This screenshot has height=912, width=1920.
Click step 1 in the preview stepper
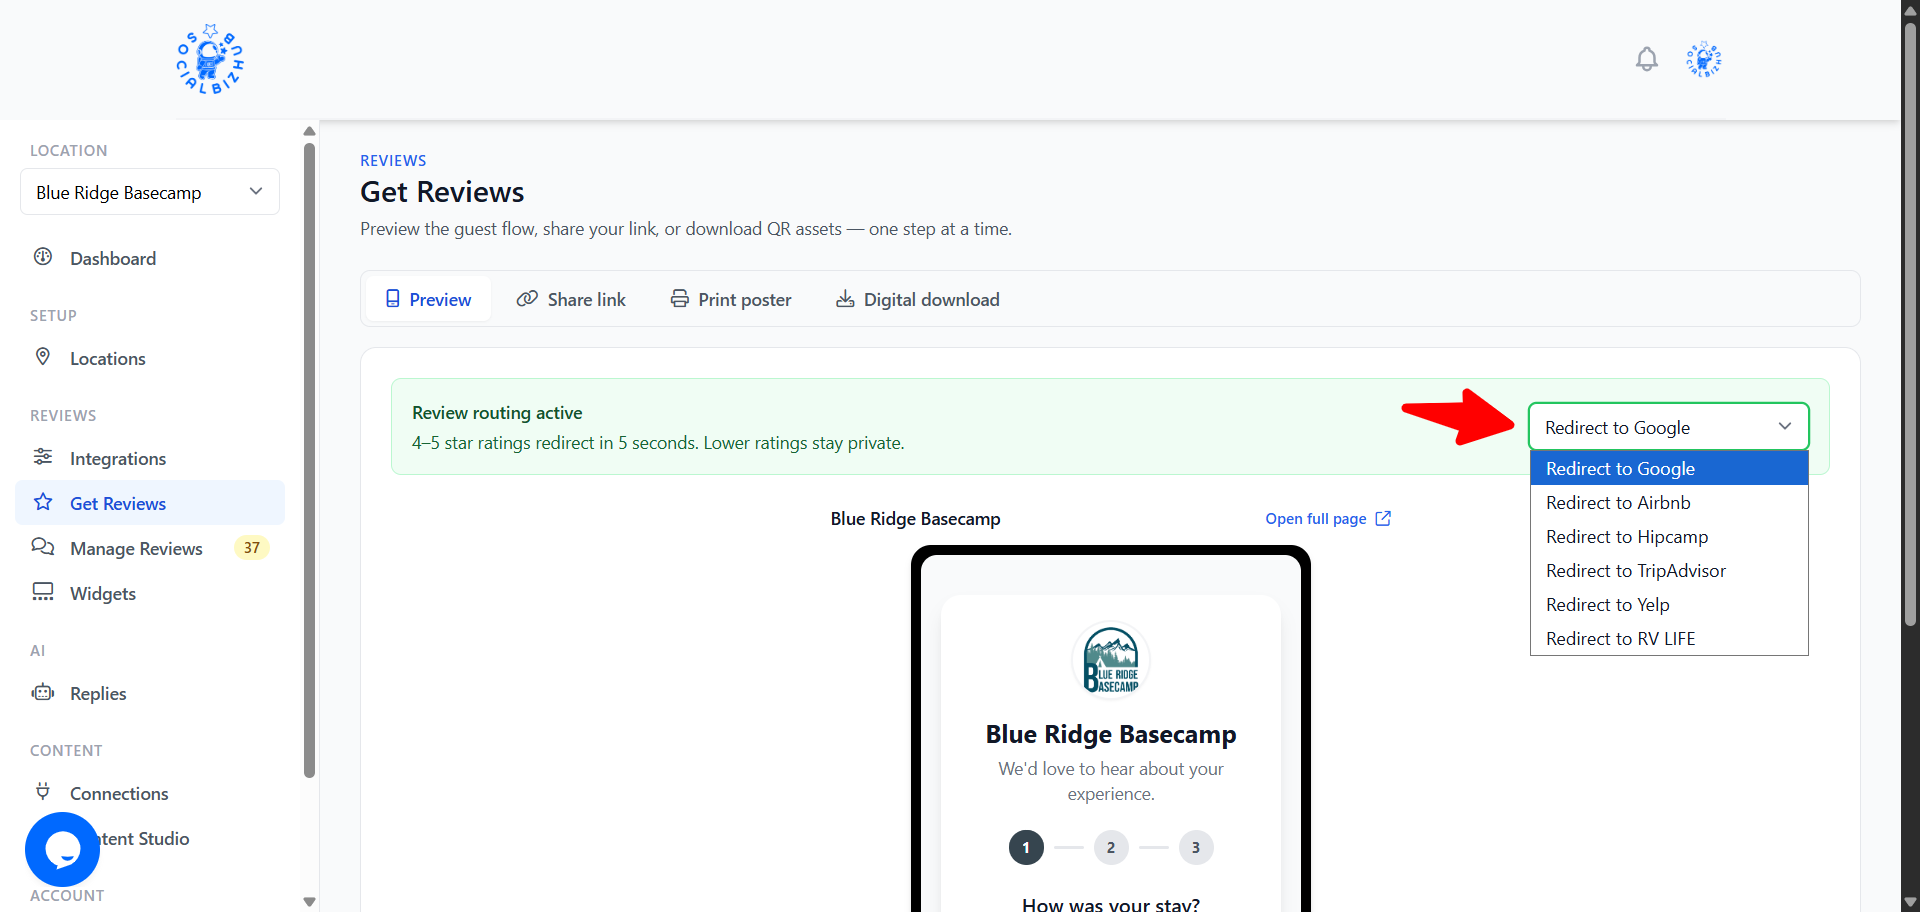click(x=1026, y=847)
